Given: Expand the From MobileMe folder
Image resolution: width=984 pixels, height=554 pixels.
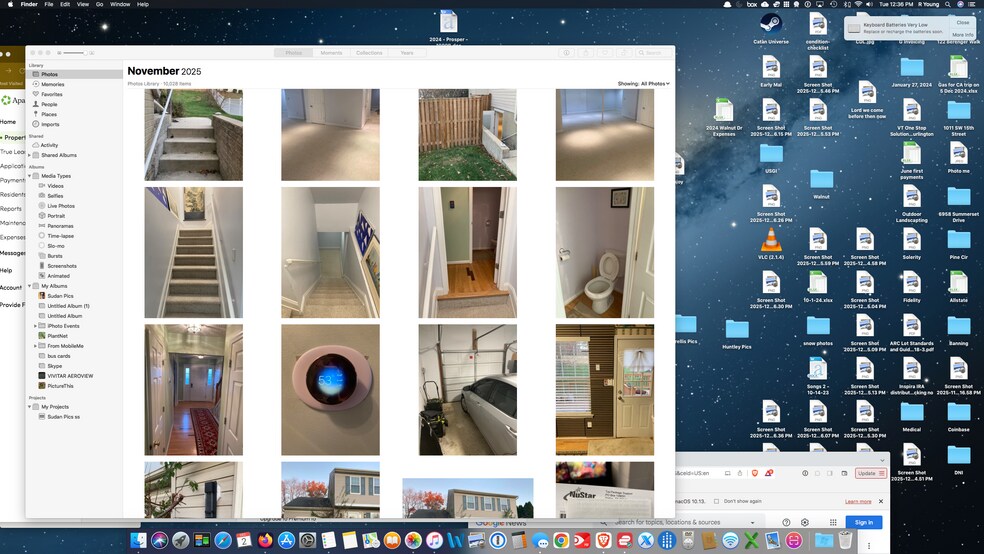Looking at the screenshot, I should click(x=35, y=346).
